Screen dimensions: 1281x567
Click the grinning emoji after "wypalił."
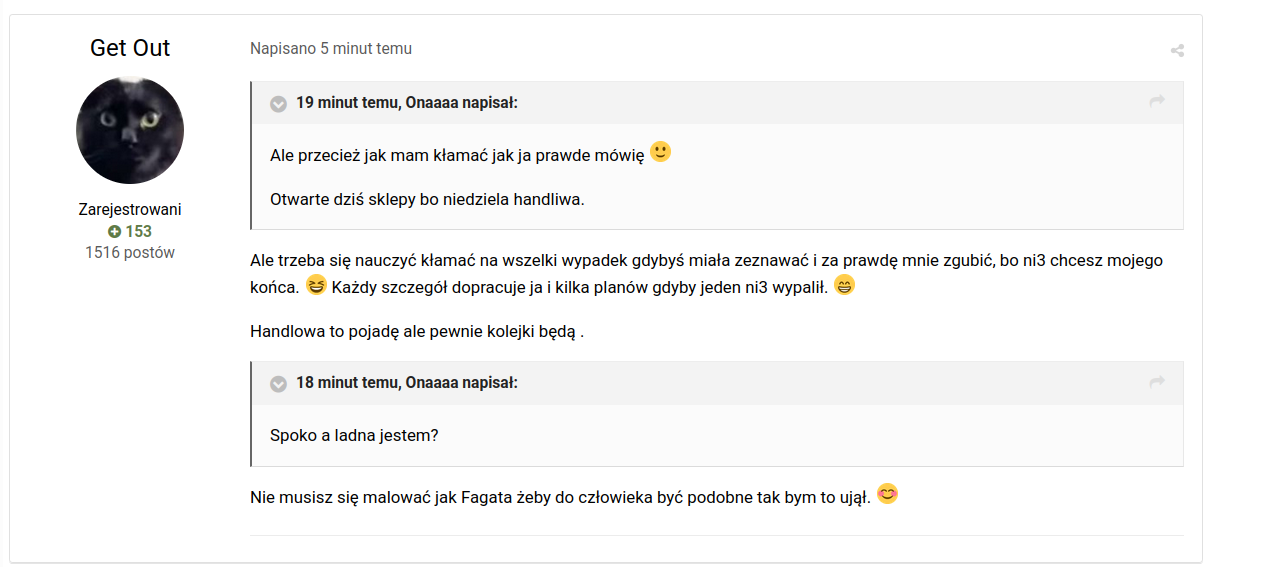click(845, 286)
